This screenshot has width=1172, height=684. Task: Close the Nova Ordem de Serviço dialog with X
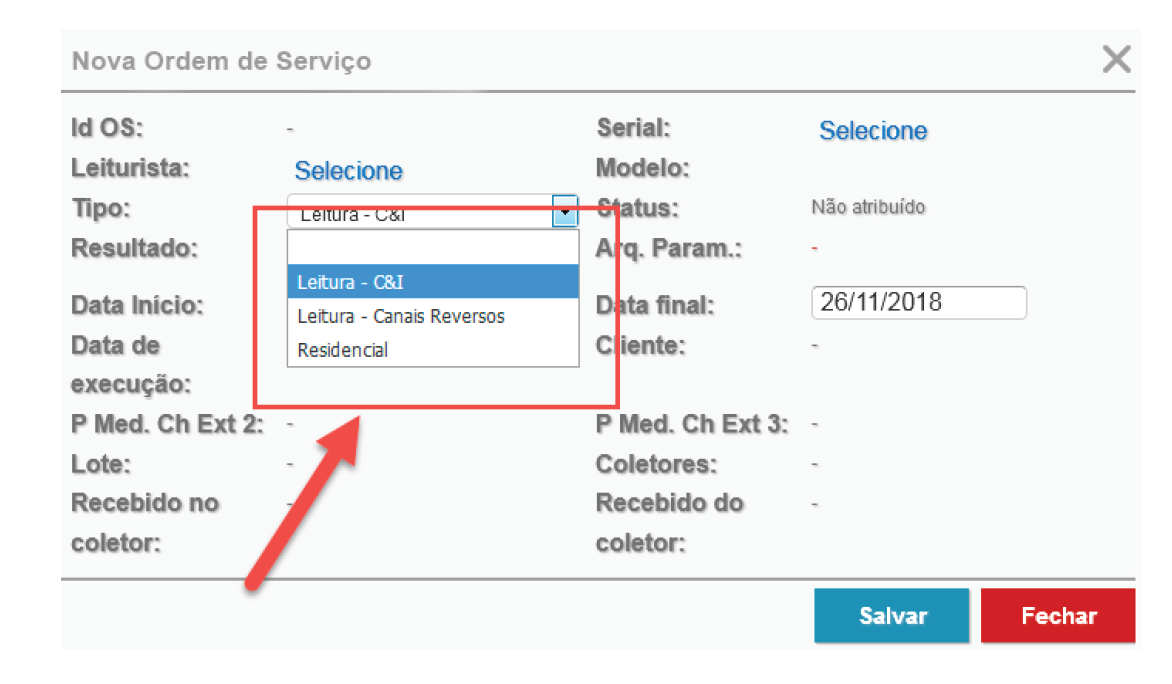pyautogui.click(x=1116, y=60)
